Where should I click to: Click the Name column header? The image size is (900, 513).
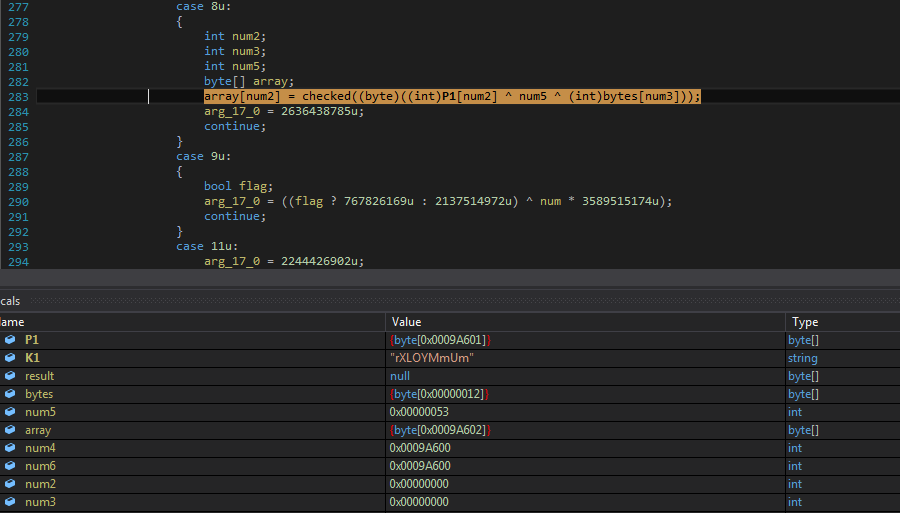point(12,322)
